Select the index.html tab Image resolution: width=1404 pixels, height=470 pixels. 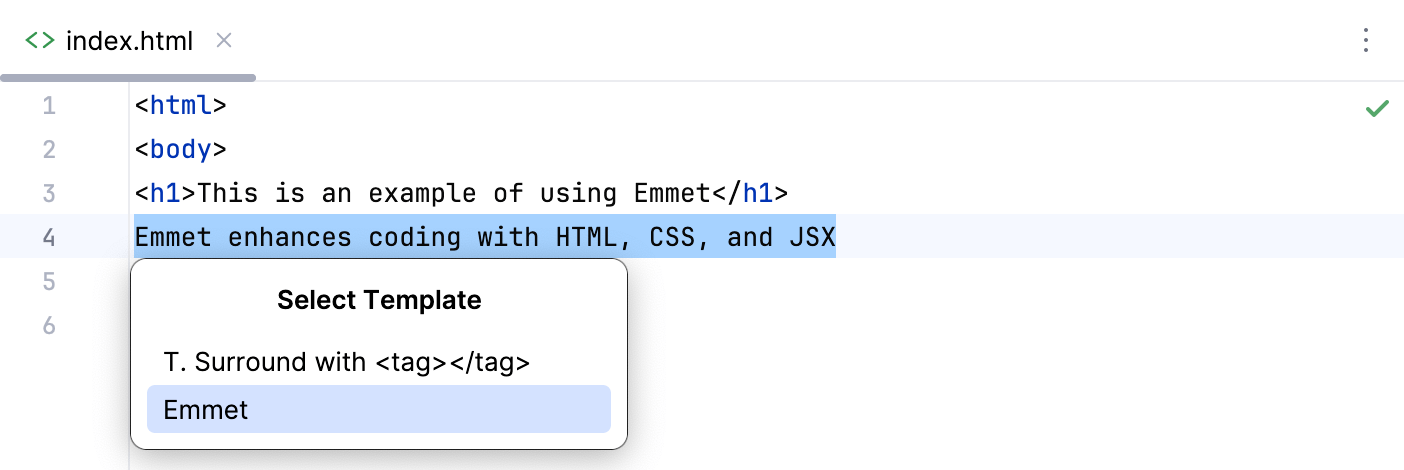(129, 41)
